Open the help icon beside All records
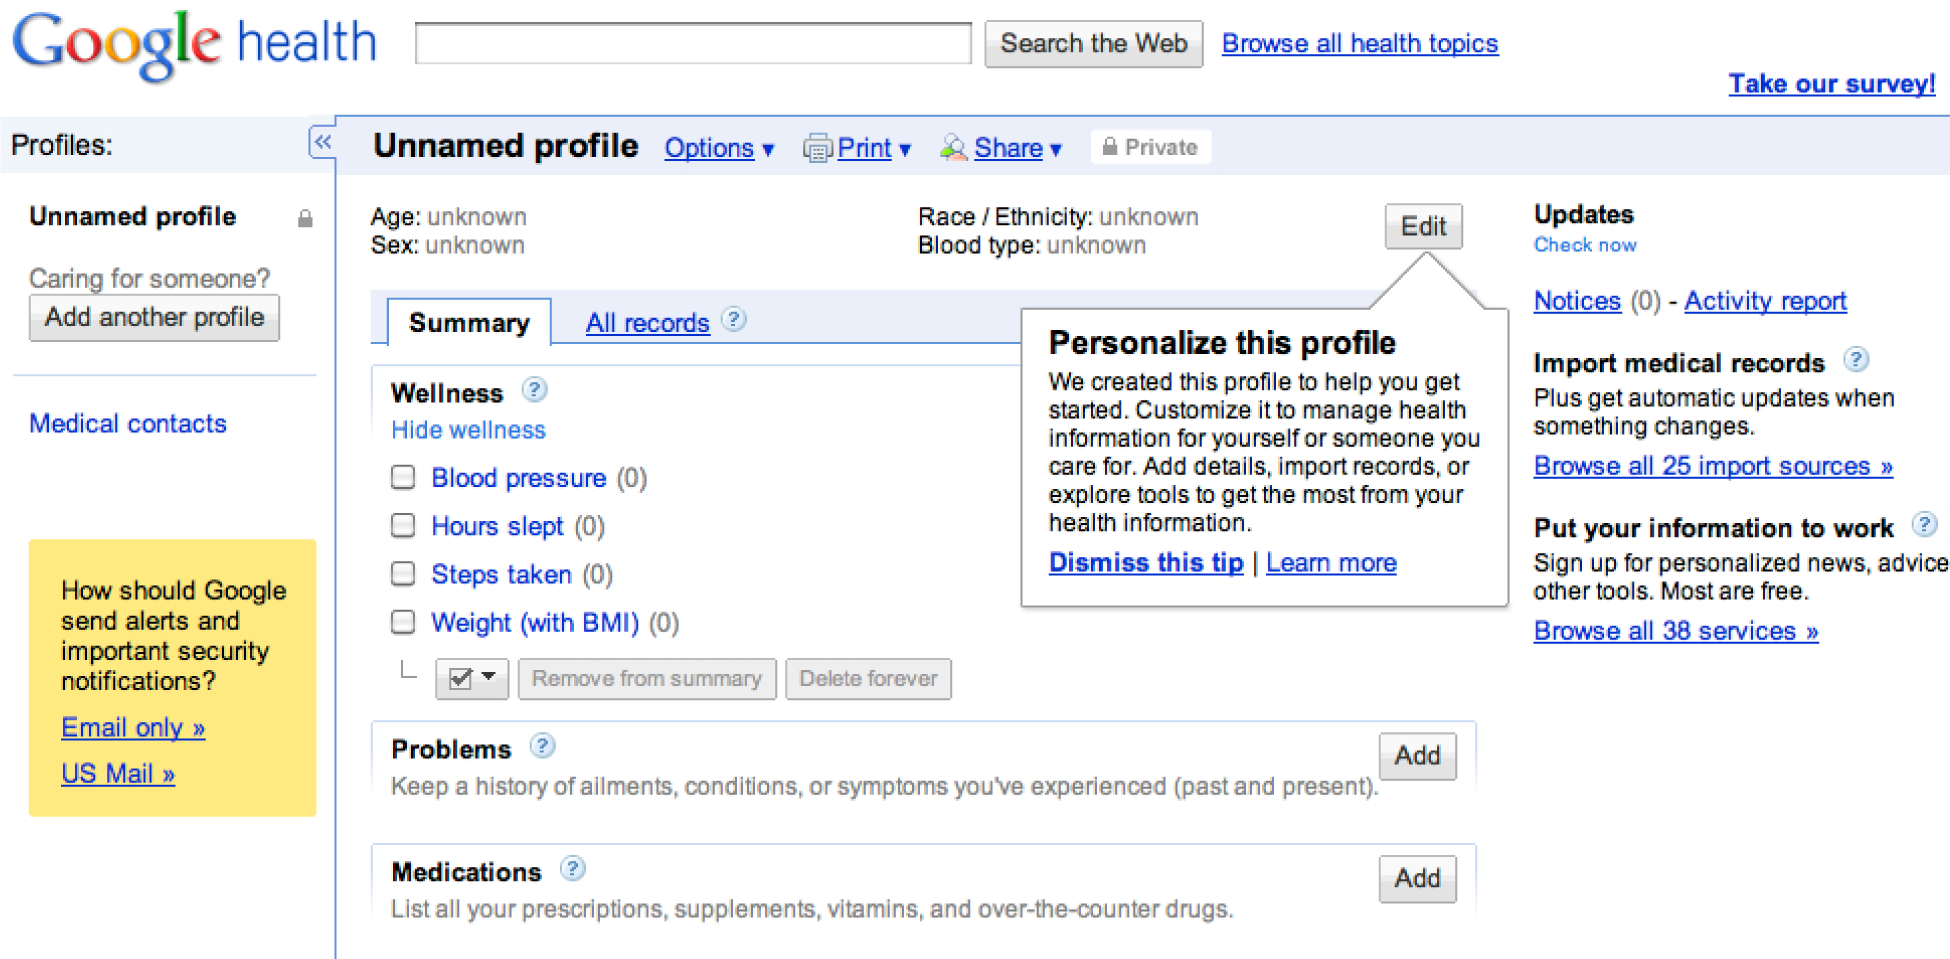 [x=734, y=319]
